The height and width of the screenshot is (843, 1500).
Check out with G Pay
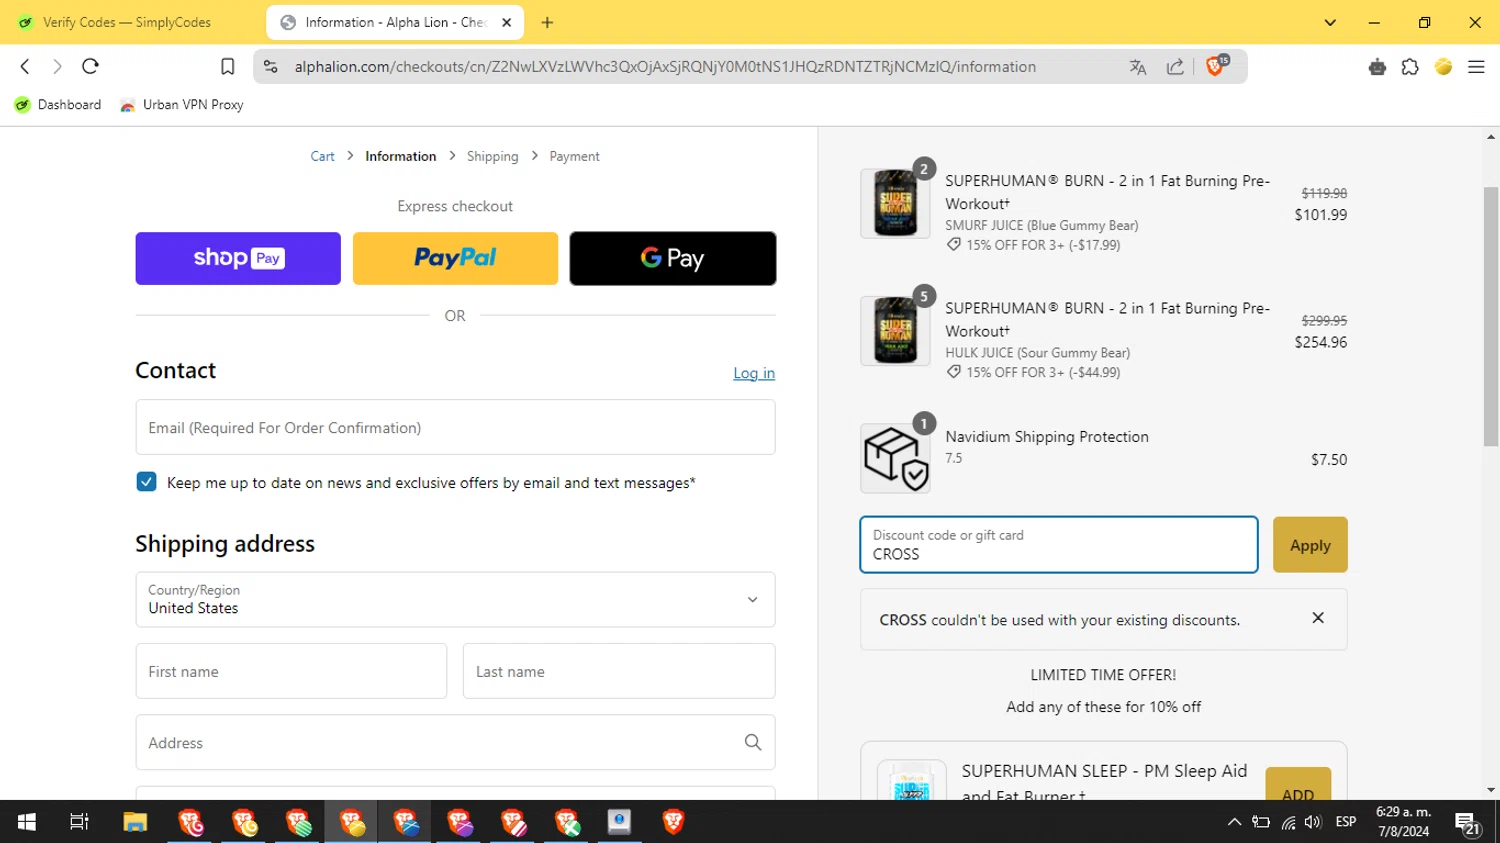coord(673,258)
